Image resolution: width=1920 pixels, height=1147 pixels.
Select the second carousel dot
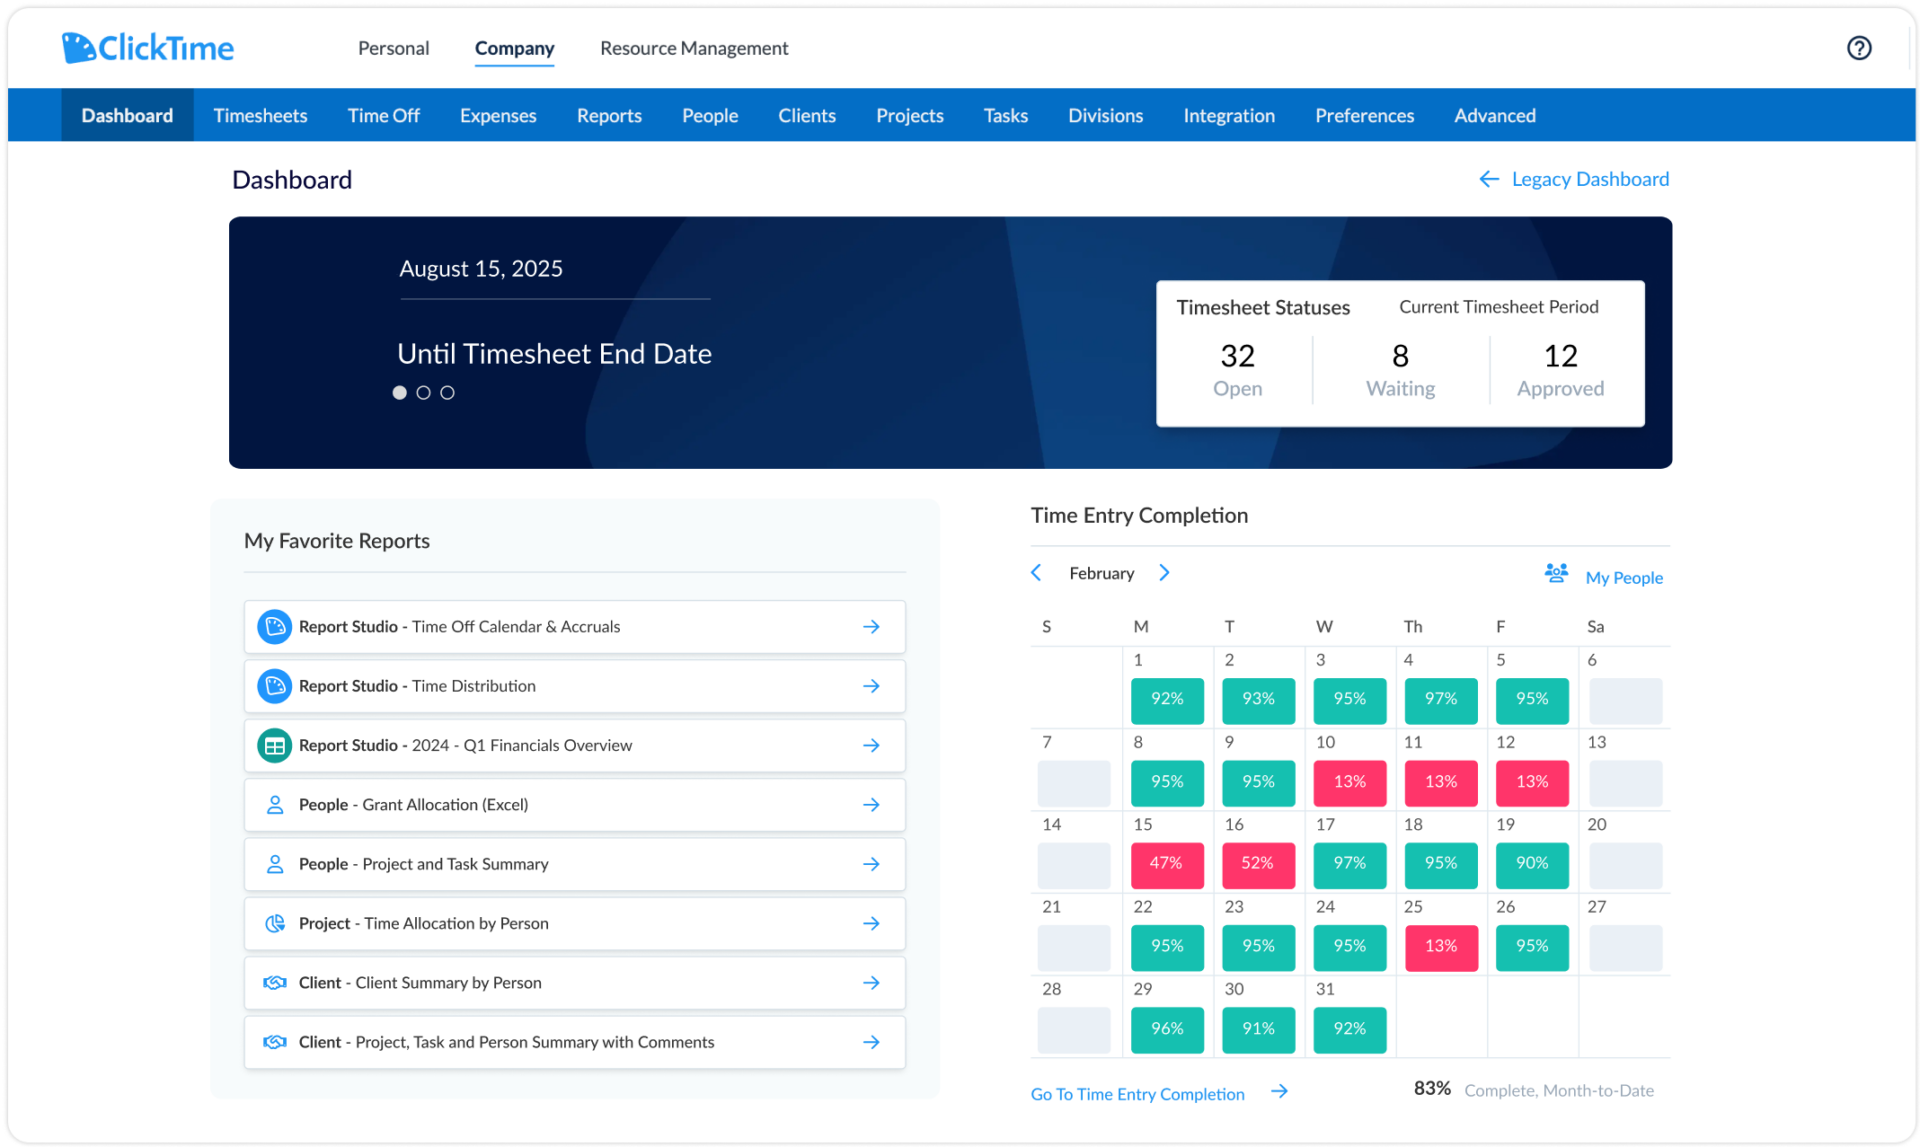[423, 393]
